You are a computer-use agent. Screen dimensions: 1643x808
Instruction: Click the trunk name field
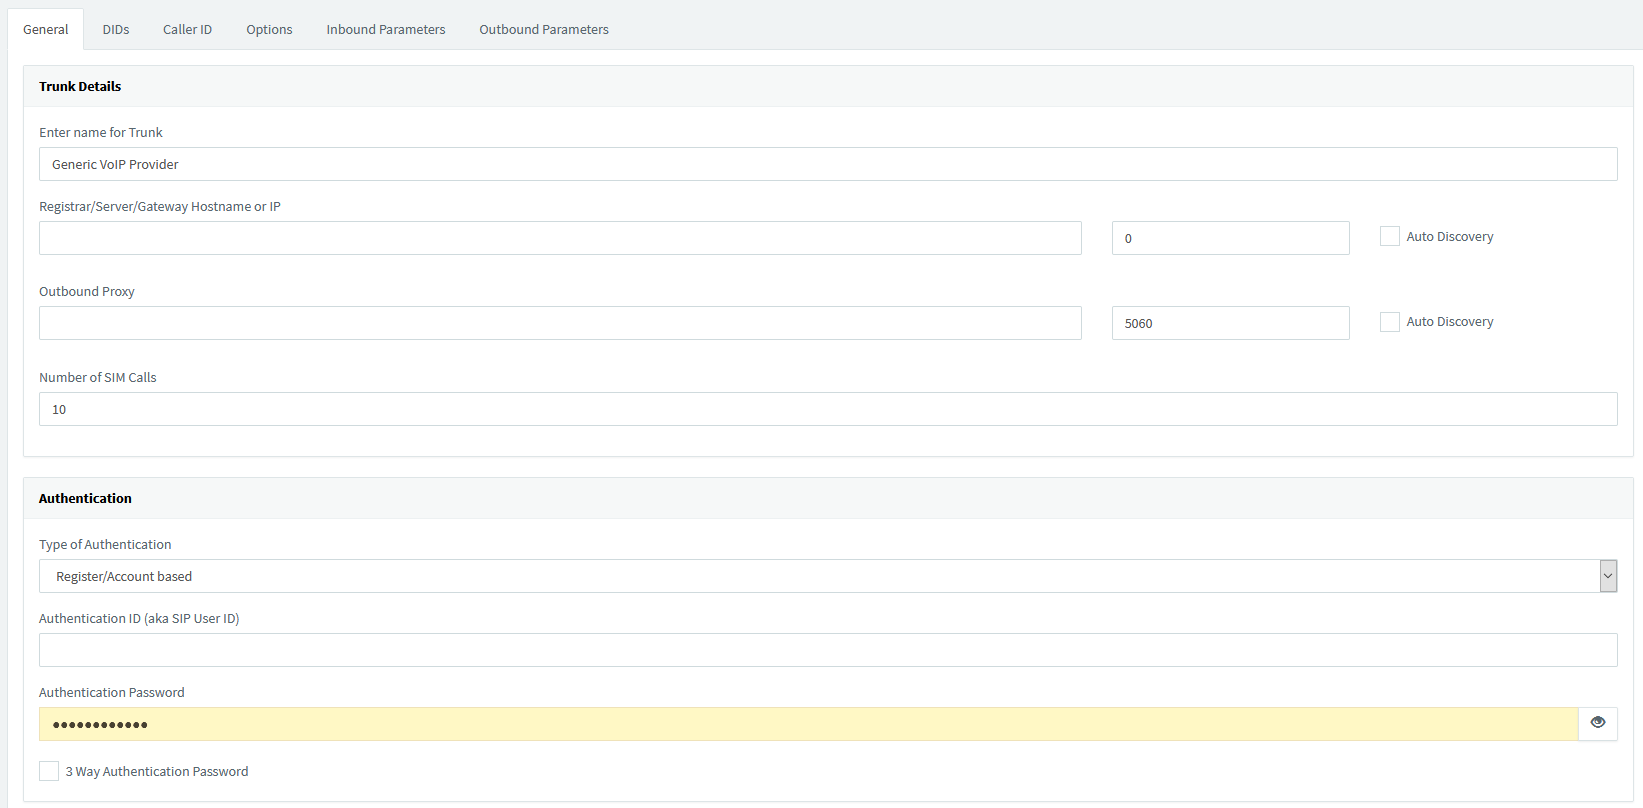click(x=827, y=164)
